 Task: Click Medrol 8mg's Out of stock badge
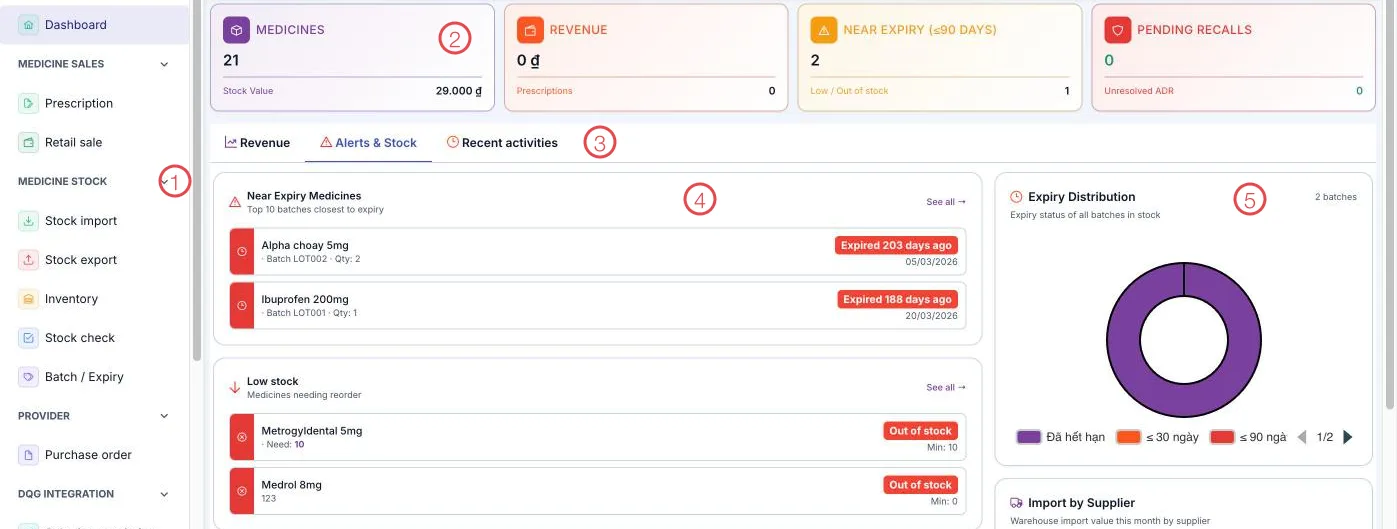tap(920, 485)
